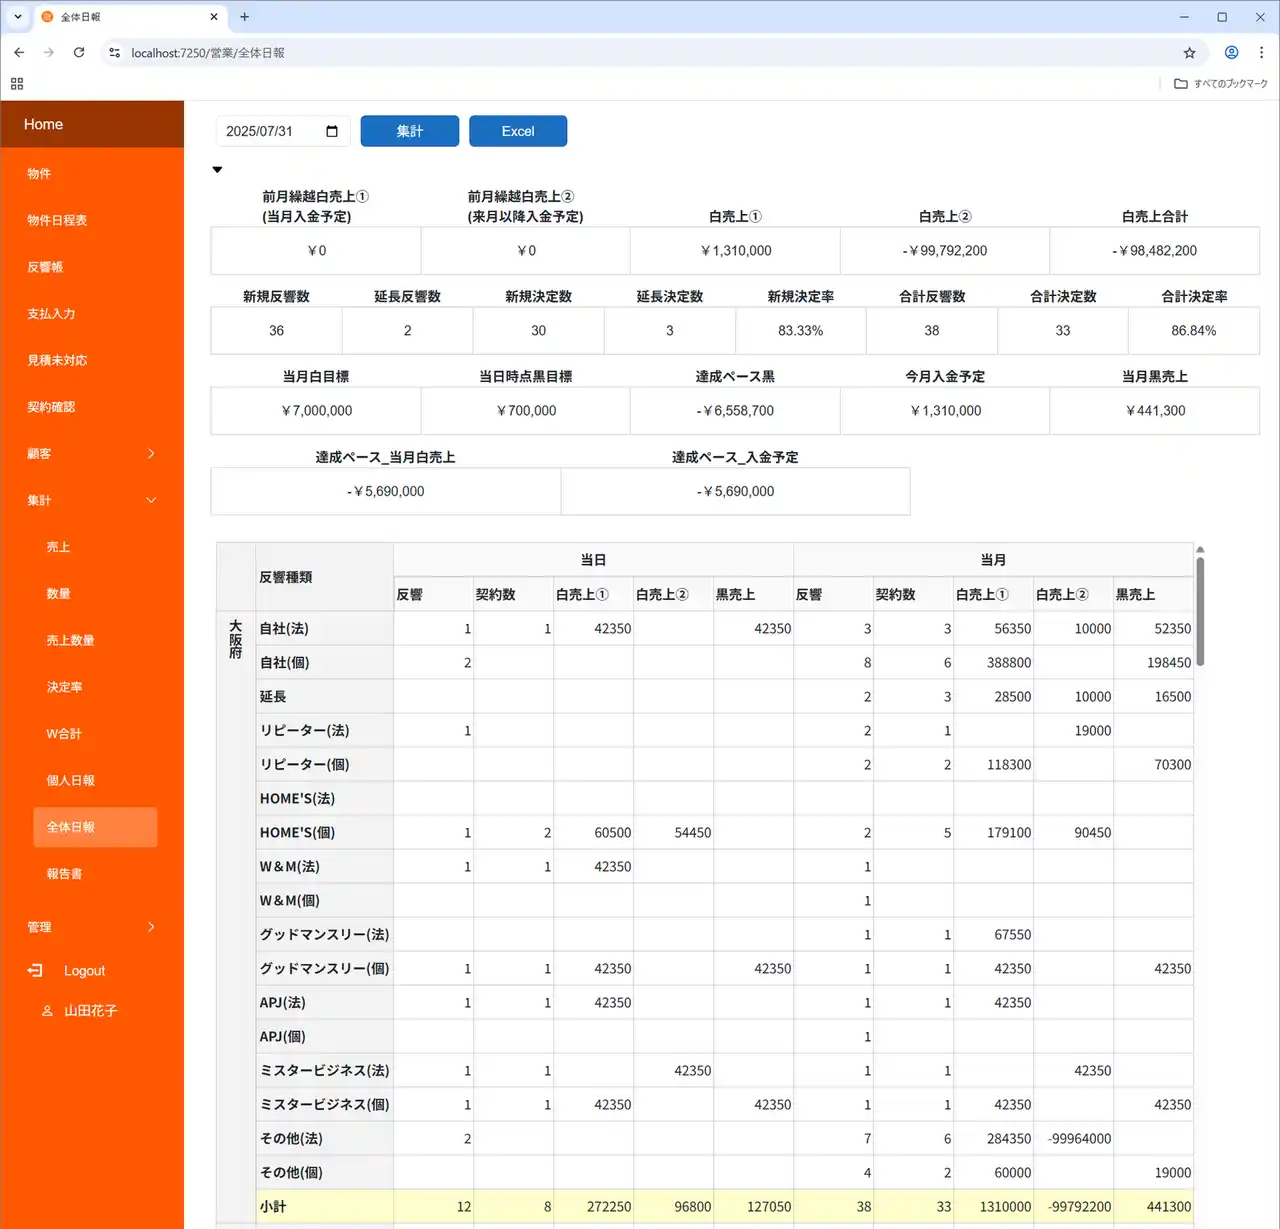1280x1229 pixels.
Task: Export data with the Excel button
Action: [x=518, y=131]
